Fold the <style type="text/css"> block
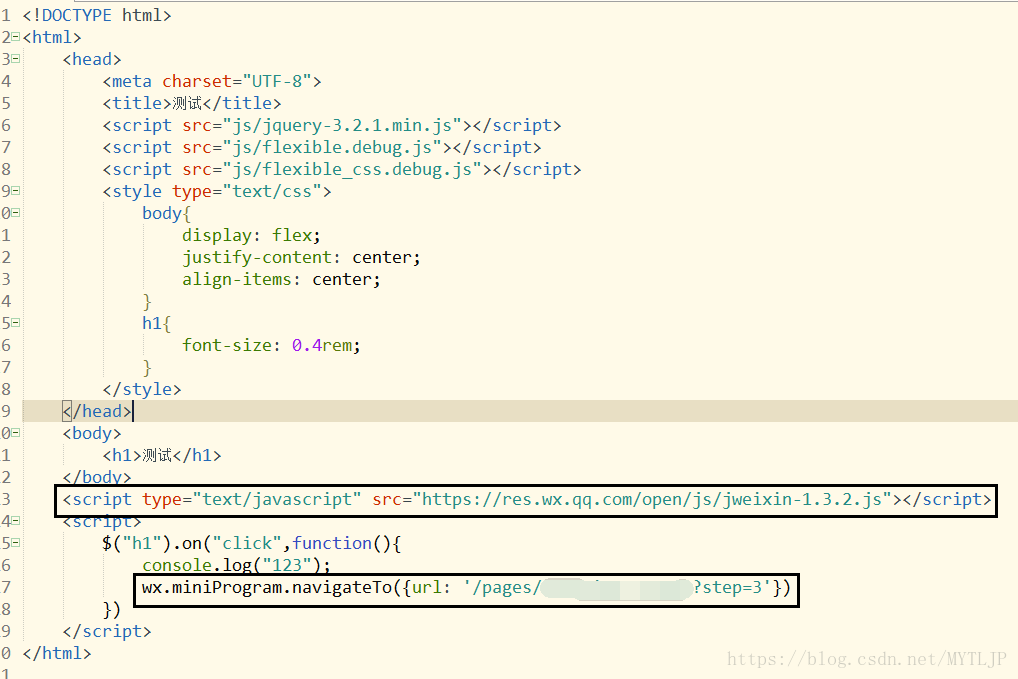 click(x=16, y=191)
